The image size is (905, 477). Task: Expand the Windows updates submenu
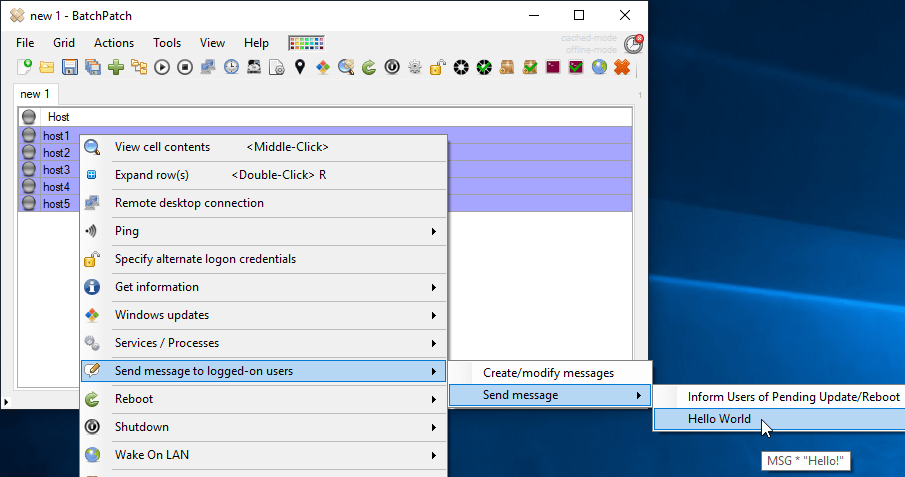tap(264, 315)
